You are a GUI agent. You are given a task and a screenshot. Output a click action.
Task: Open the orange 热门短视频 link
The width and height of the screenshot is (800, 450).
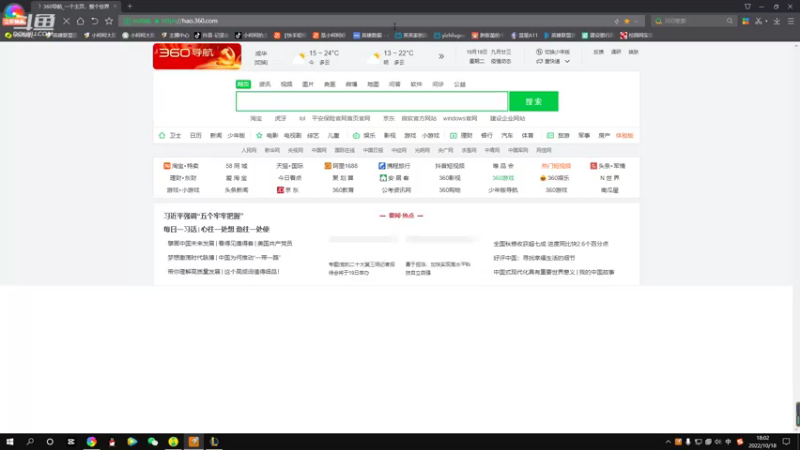click(556, 166)
